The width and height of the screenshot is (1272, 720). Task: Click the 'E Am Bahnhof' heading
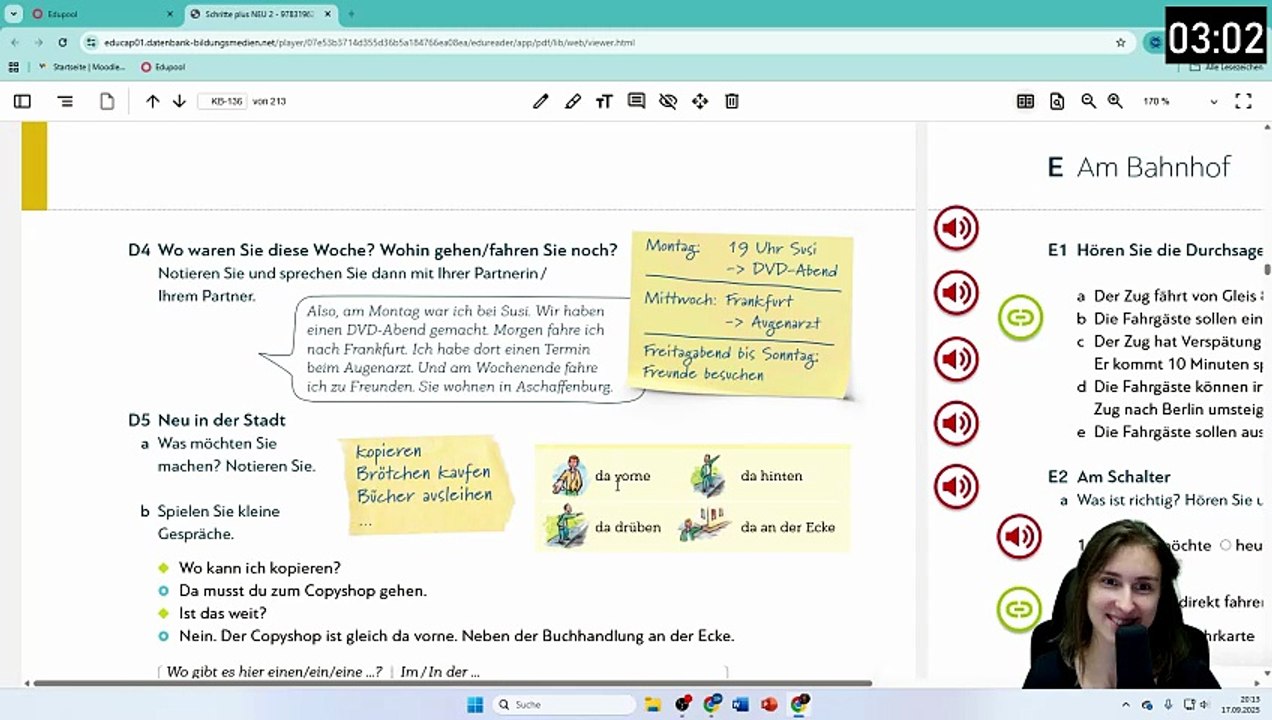(1138, 167)
